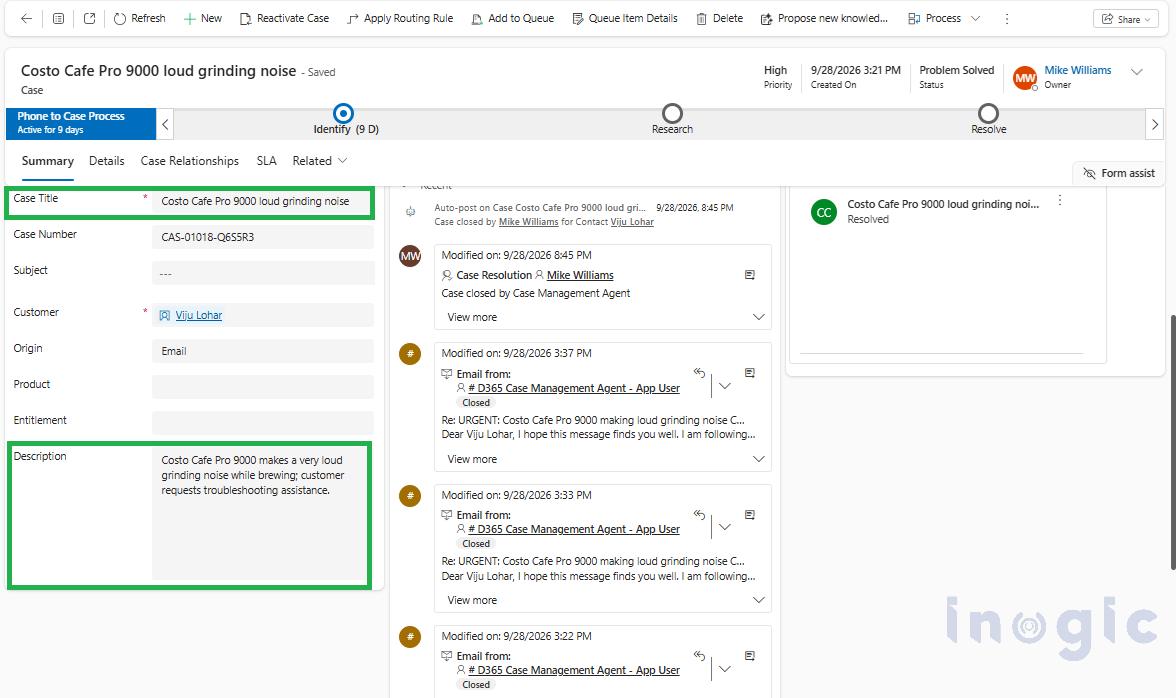
Task: Reply all on the 3:37 PM email
Action: coord(699,373)
